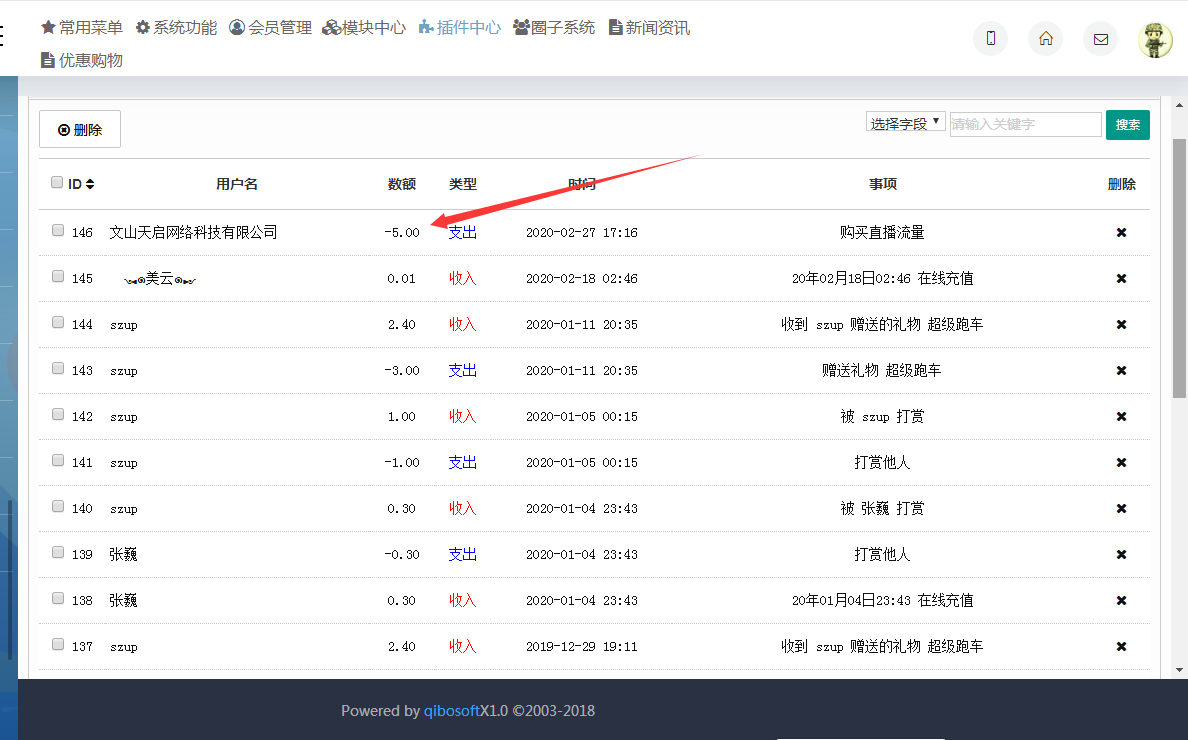This screenshot has width=1188, height=740.
Task: Check the checkbox for record 145
Action: tap(58, 277)
